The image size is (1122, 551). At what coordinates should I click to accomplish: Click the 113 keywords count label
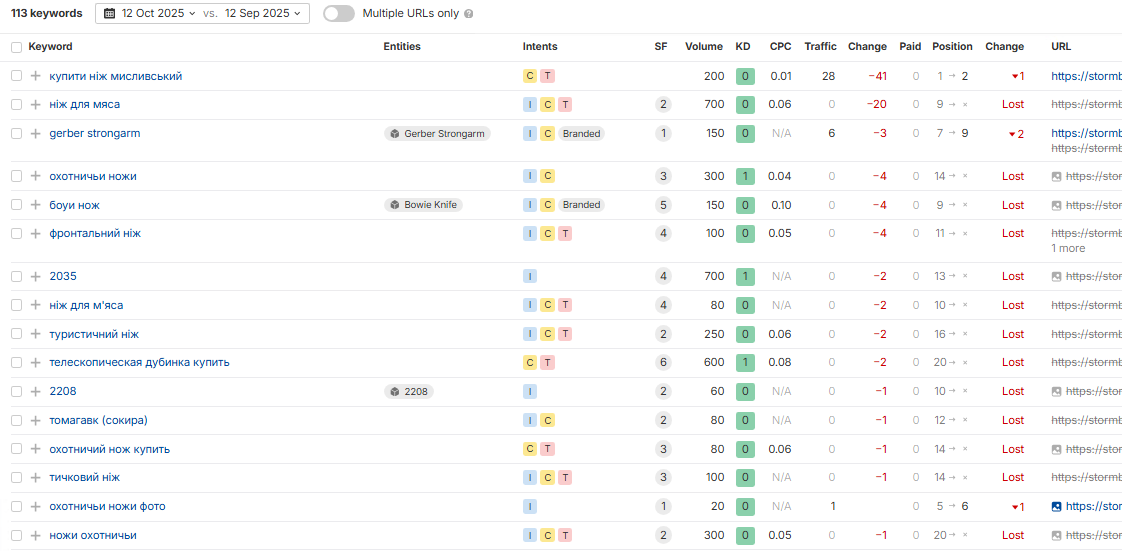coord(47,14)
